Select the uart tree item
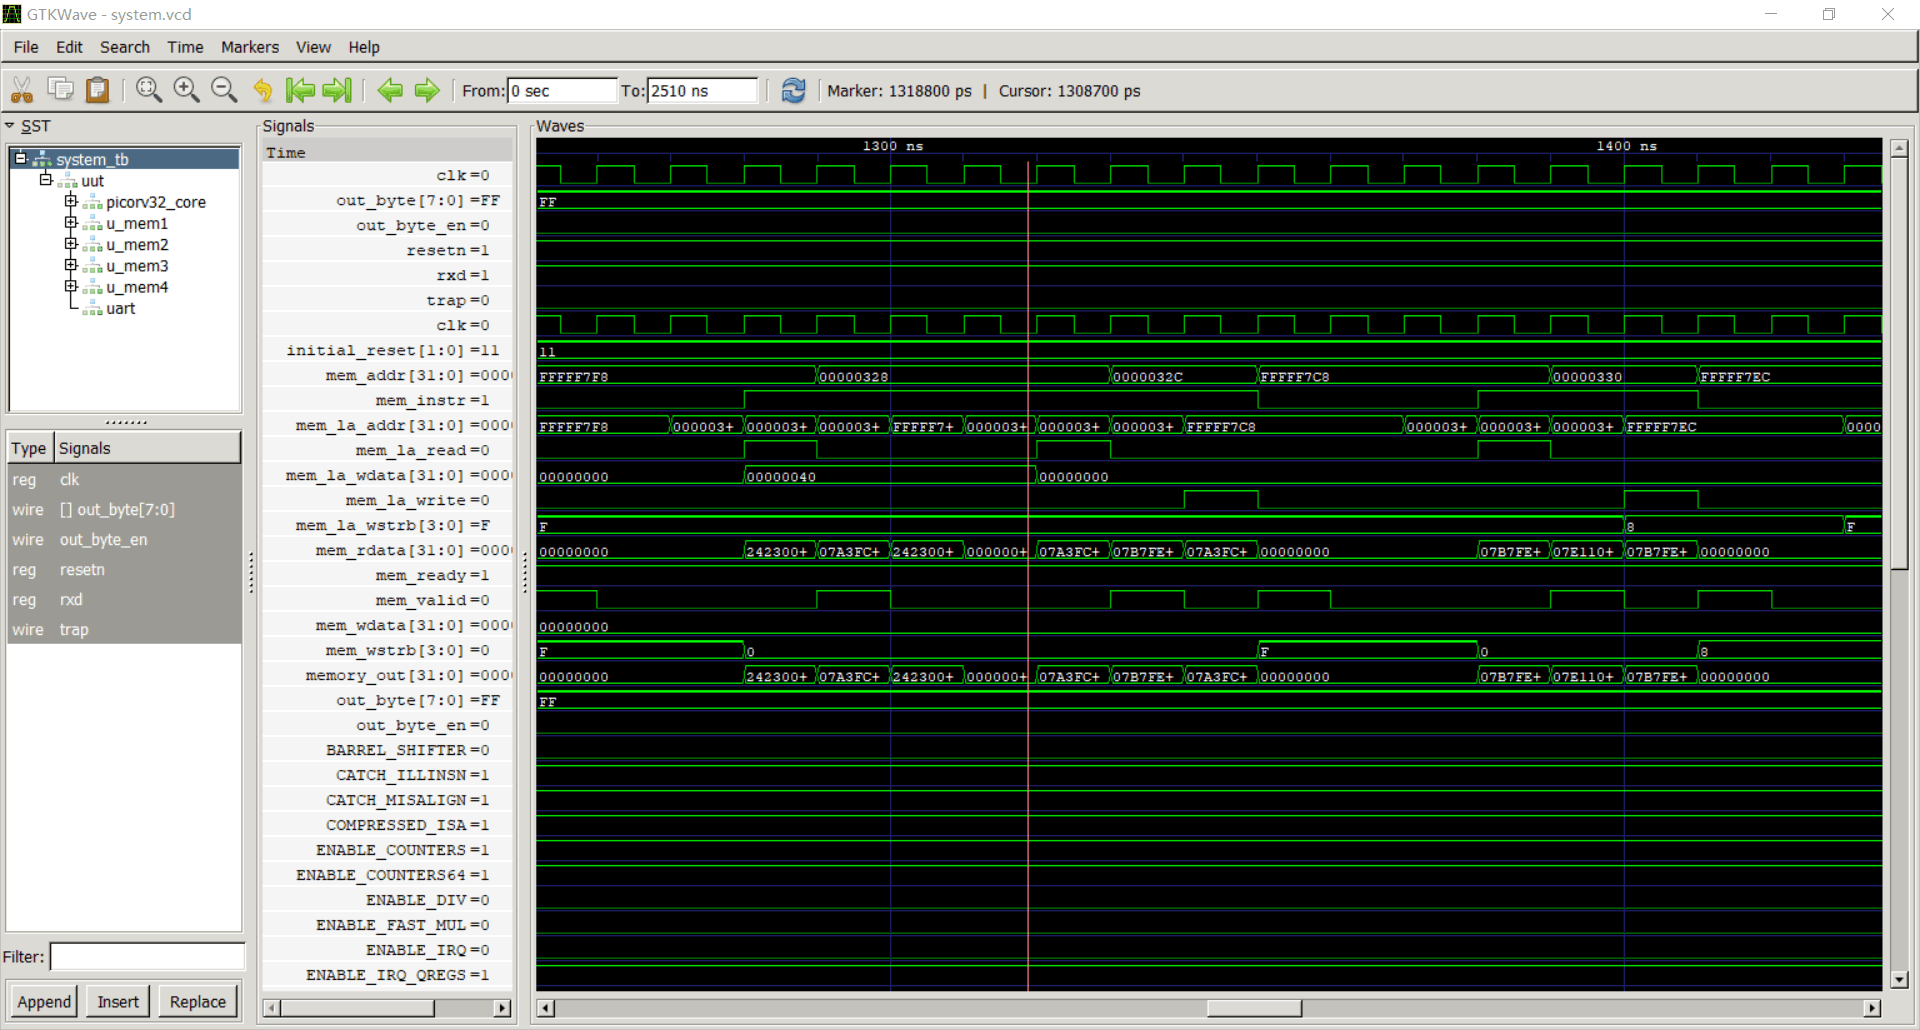This screenshot has height=1030, width=1920. [120, 308]
